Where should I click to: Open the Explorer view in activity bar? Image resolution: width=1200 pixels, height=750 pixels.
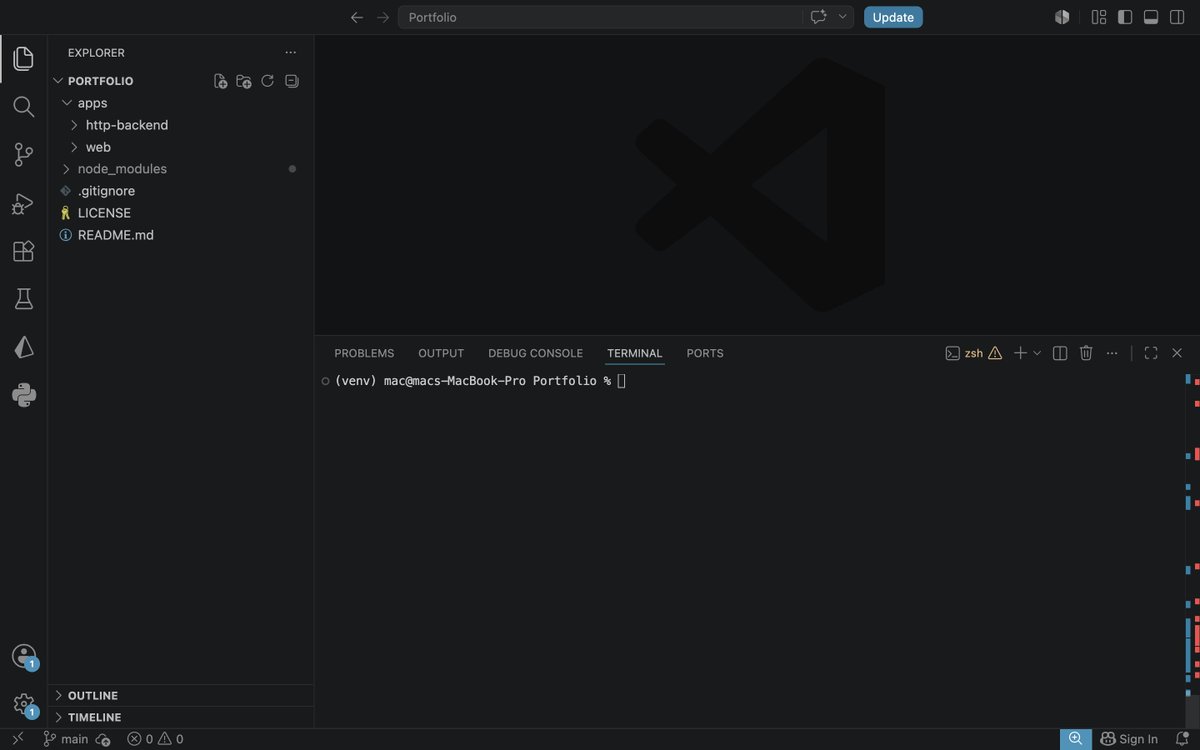24,58
